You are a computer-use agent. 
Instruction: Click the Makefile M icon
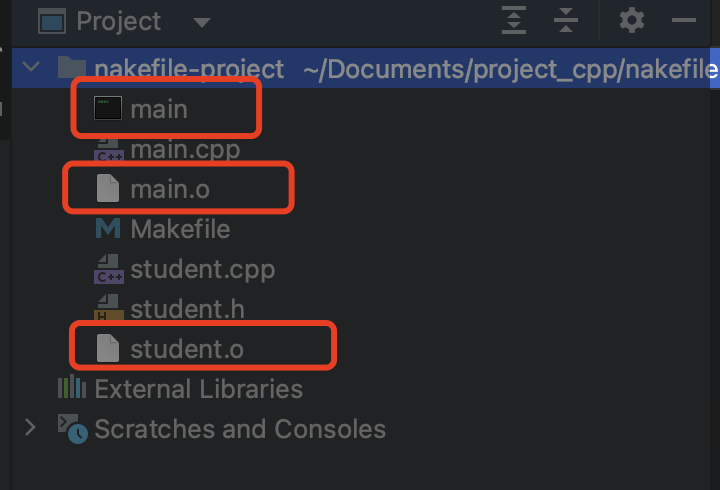tap(108, 228)
